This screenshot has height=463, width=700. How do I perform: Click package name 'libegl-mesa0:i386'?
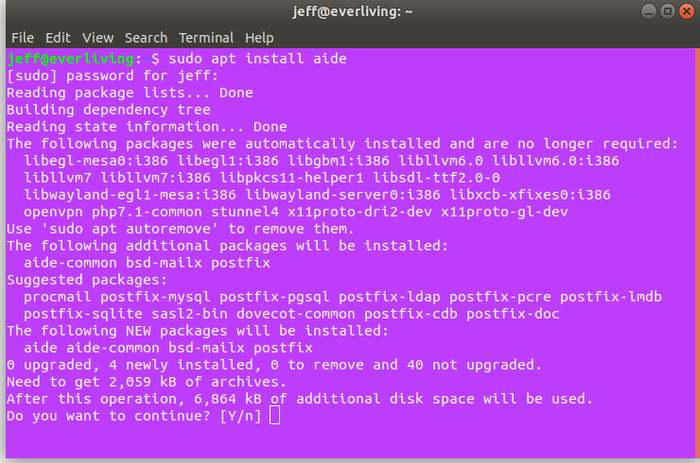pyautogui.click(x=96, y=160)
